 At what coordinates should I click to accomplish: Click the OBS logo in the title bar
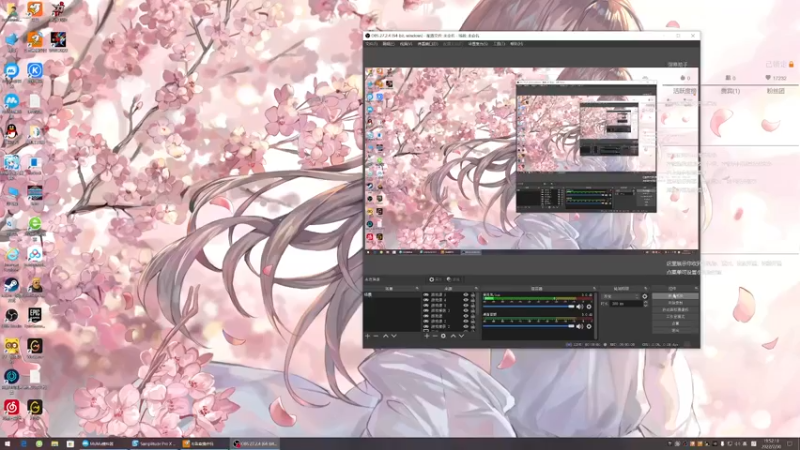368,36
